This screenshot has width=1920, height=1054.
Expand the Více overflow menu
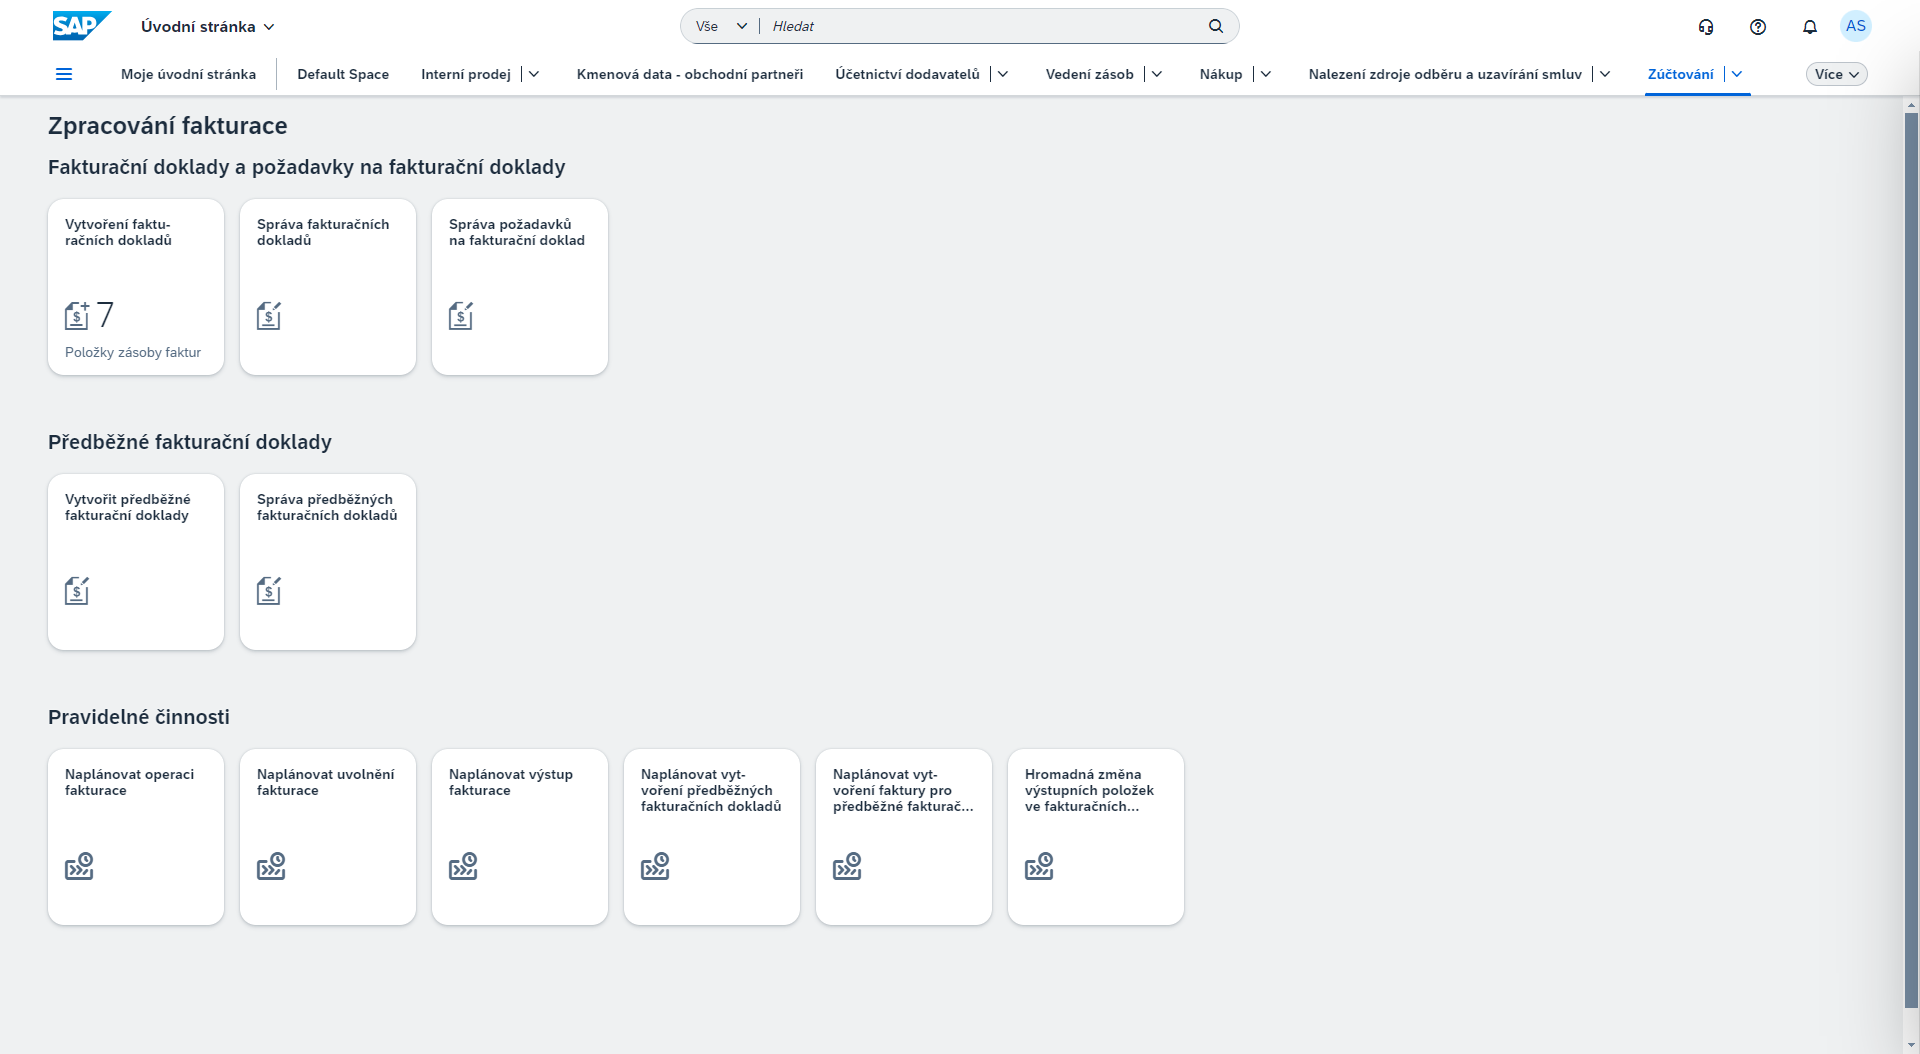click(1836, 73)
